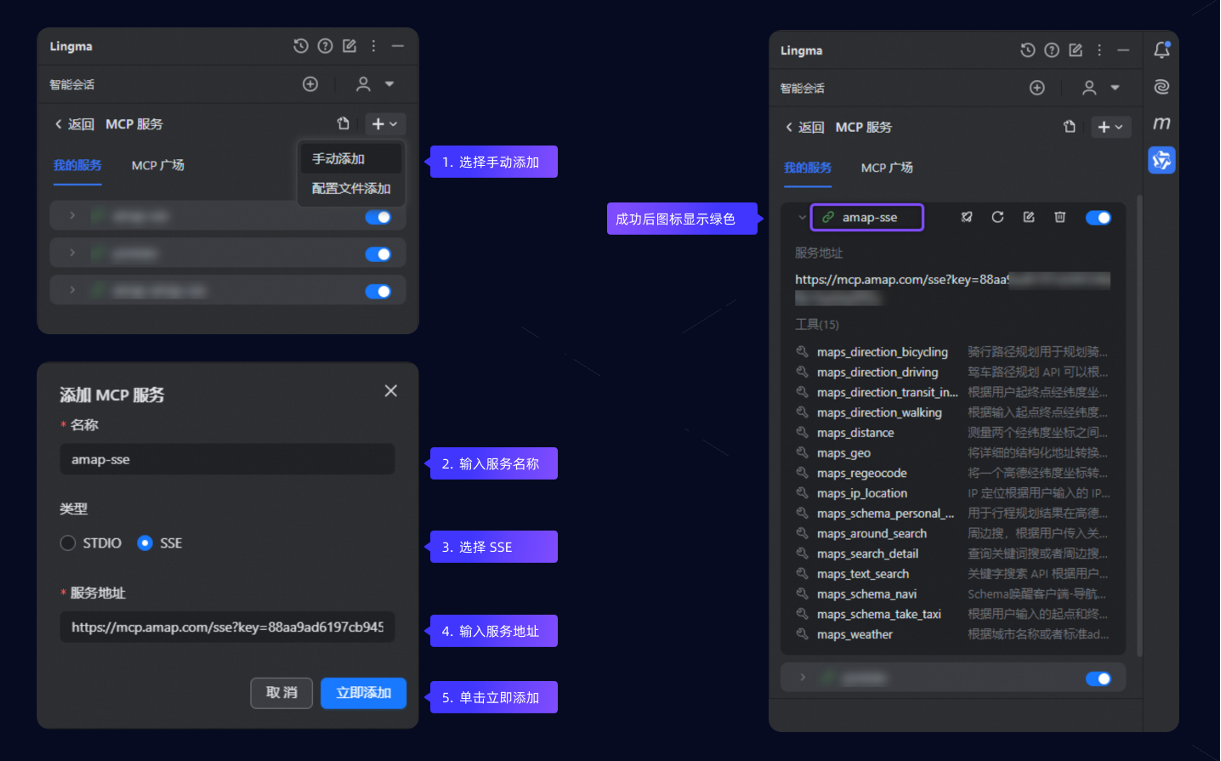Switch to MCP 广场 tab in amap-sse panel

click(x=887, y=168)
